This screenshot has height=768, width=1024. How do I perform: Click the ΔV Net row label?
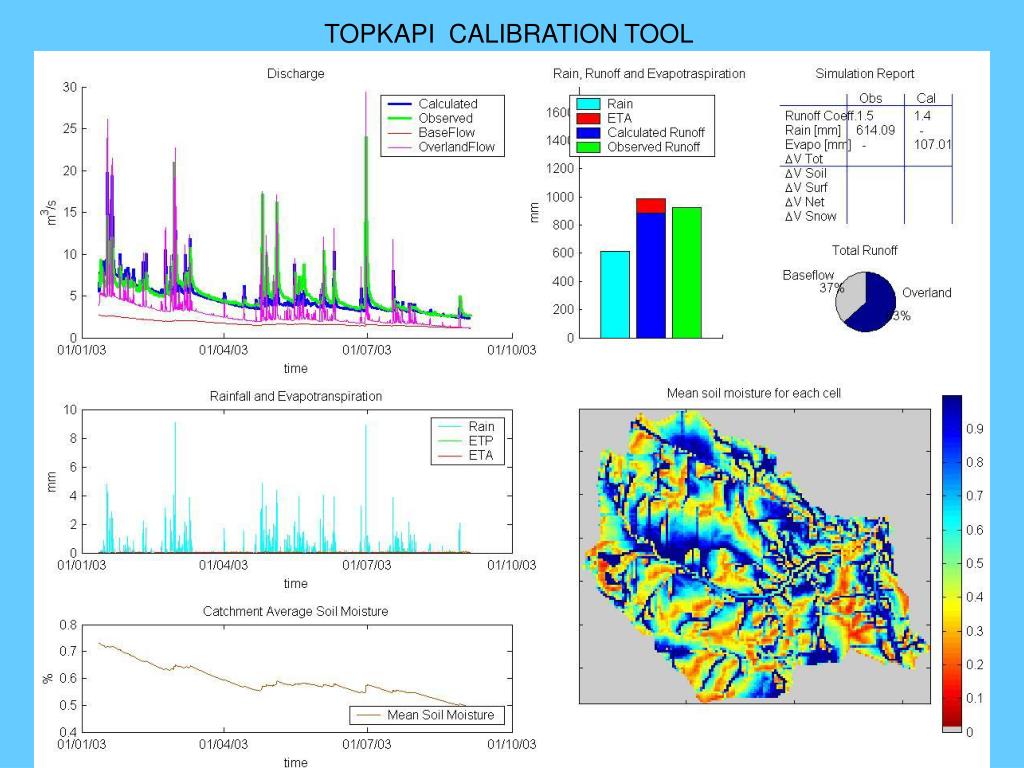point(804,202)
